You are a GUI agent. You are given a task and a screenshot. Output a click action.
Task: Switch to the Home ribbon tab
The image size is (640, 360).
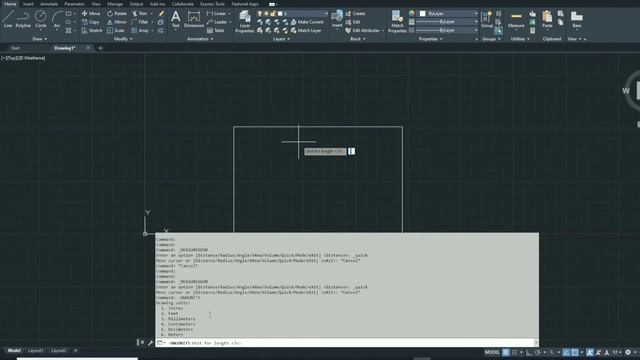[10, 4]
